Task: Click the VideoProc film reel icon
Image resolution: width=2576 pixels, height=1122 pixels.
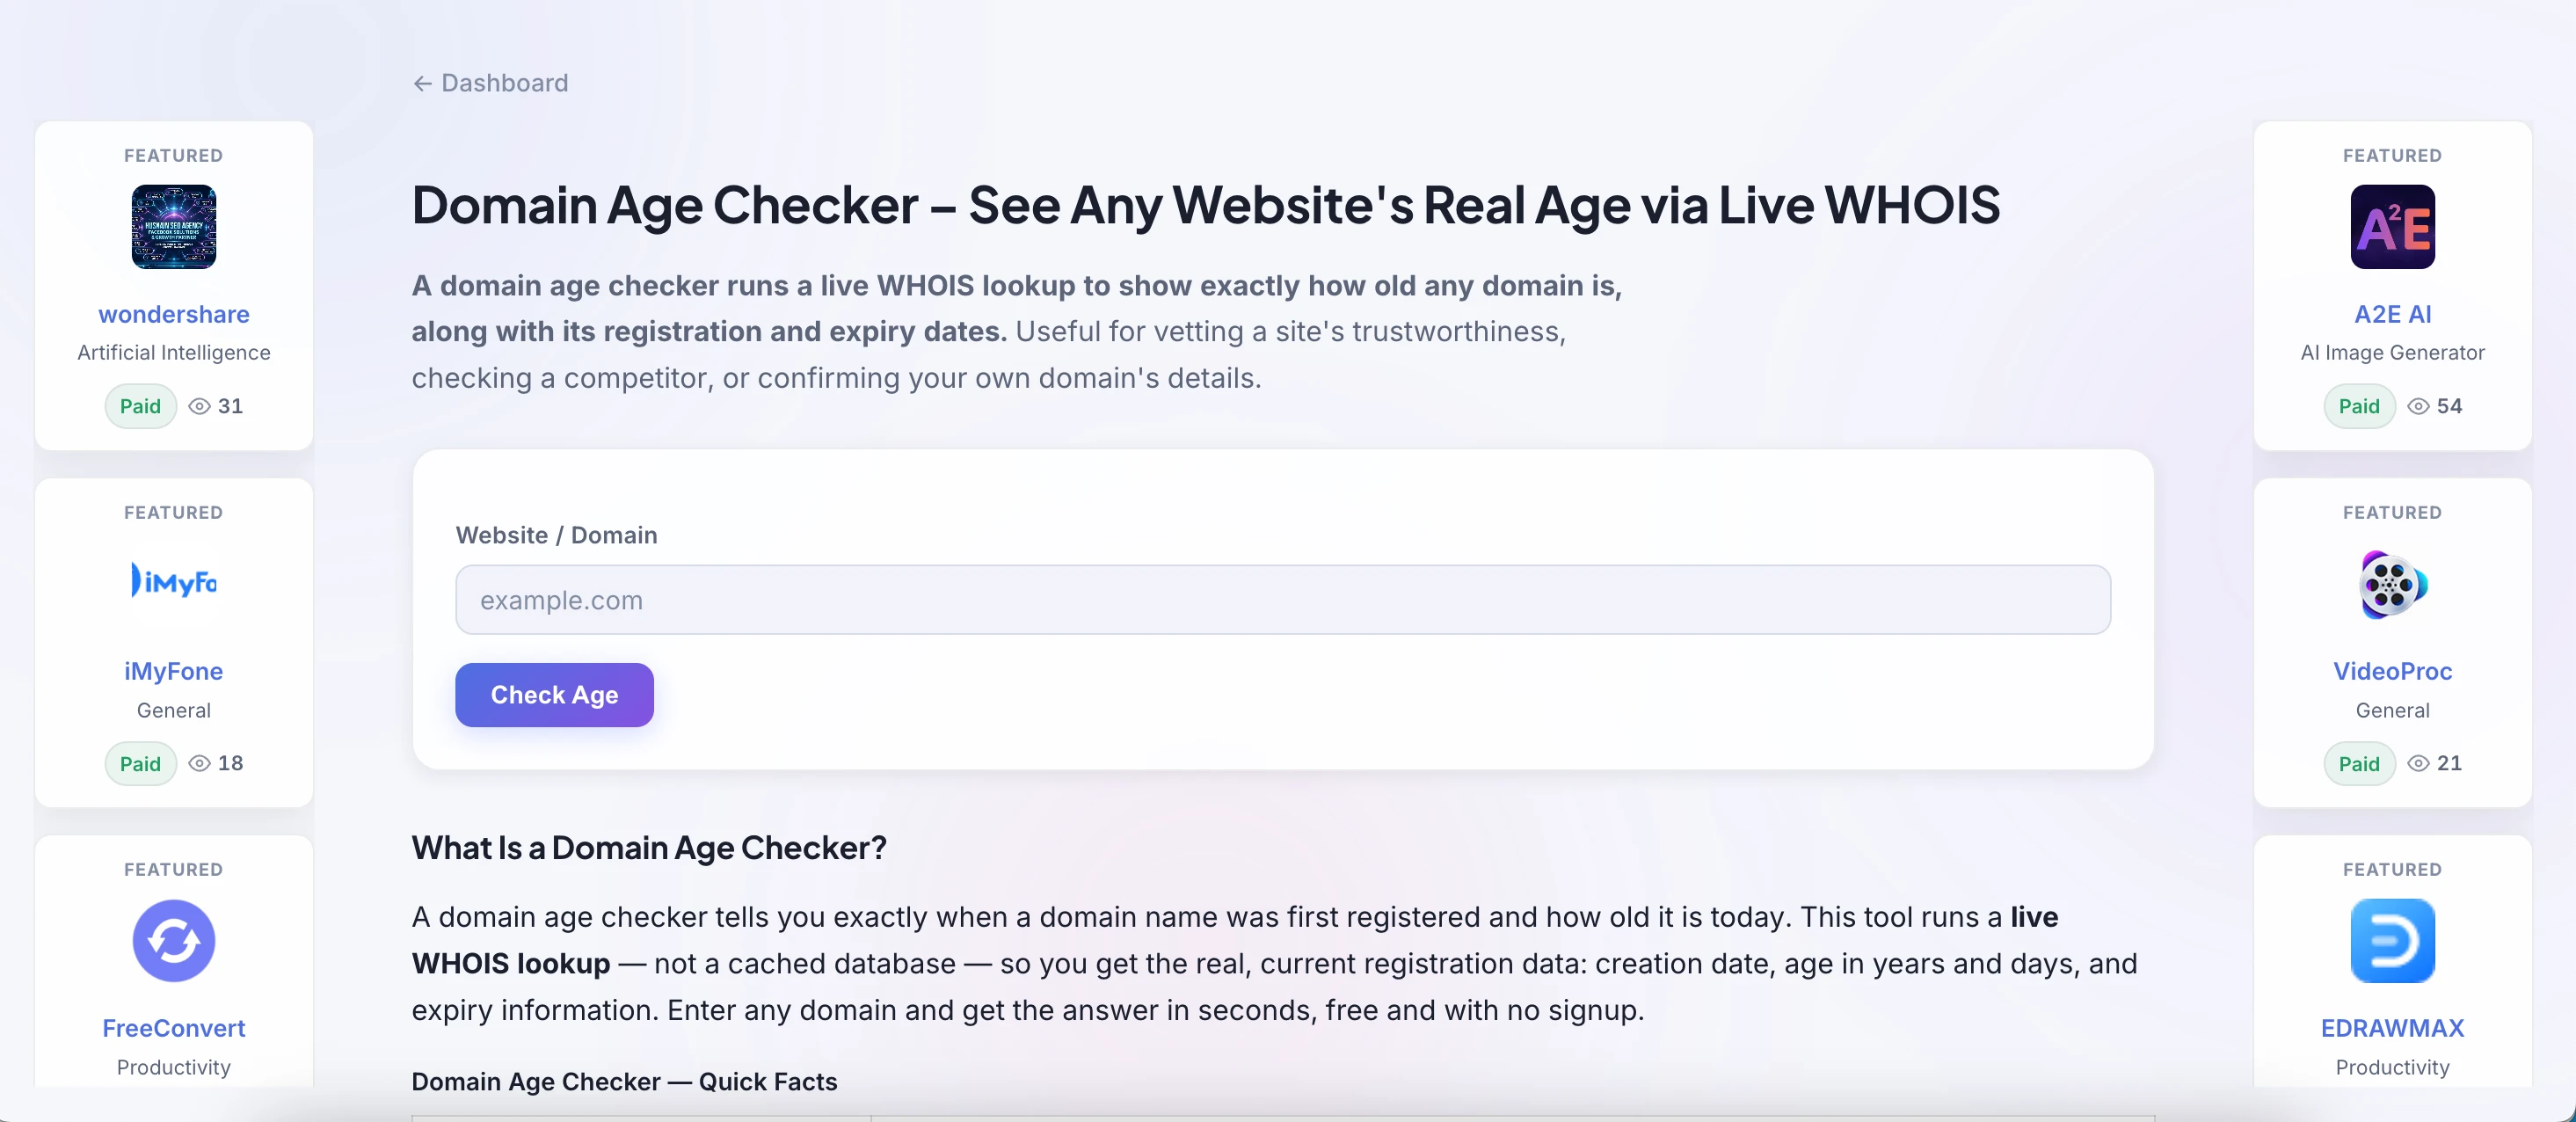Action: click(2392, 585)
